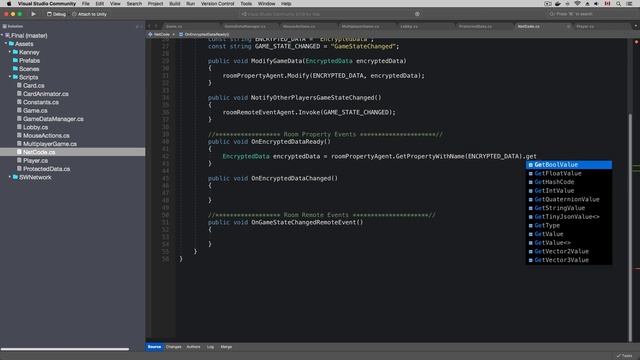
Task: Choose GetType from autocomplete list
Action: pyautogui.click(x=569, y=225)
